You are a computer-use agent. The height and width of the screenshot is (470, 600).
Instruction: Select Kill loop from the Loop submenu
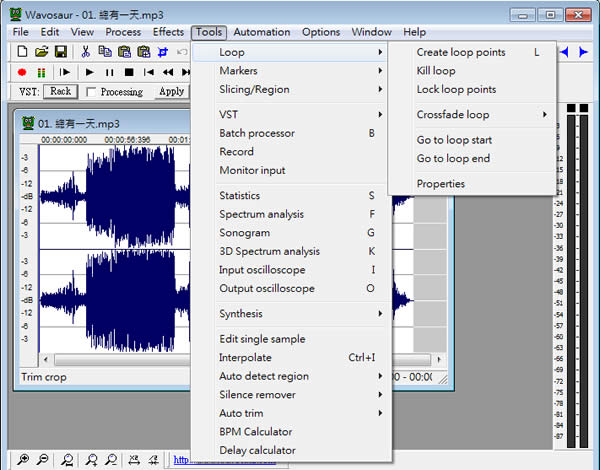coord(472,71)
